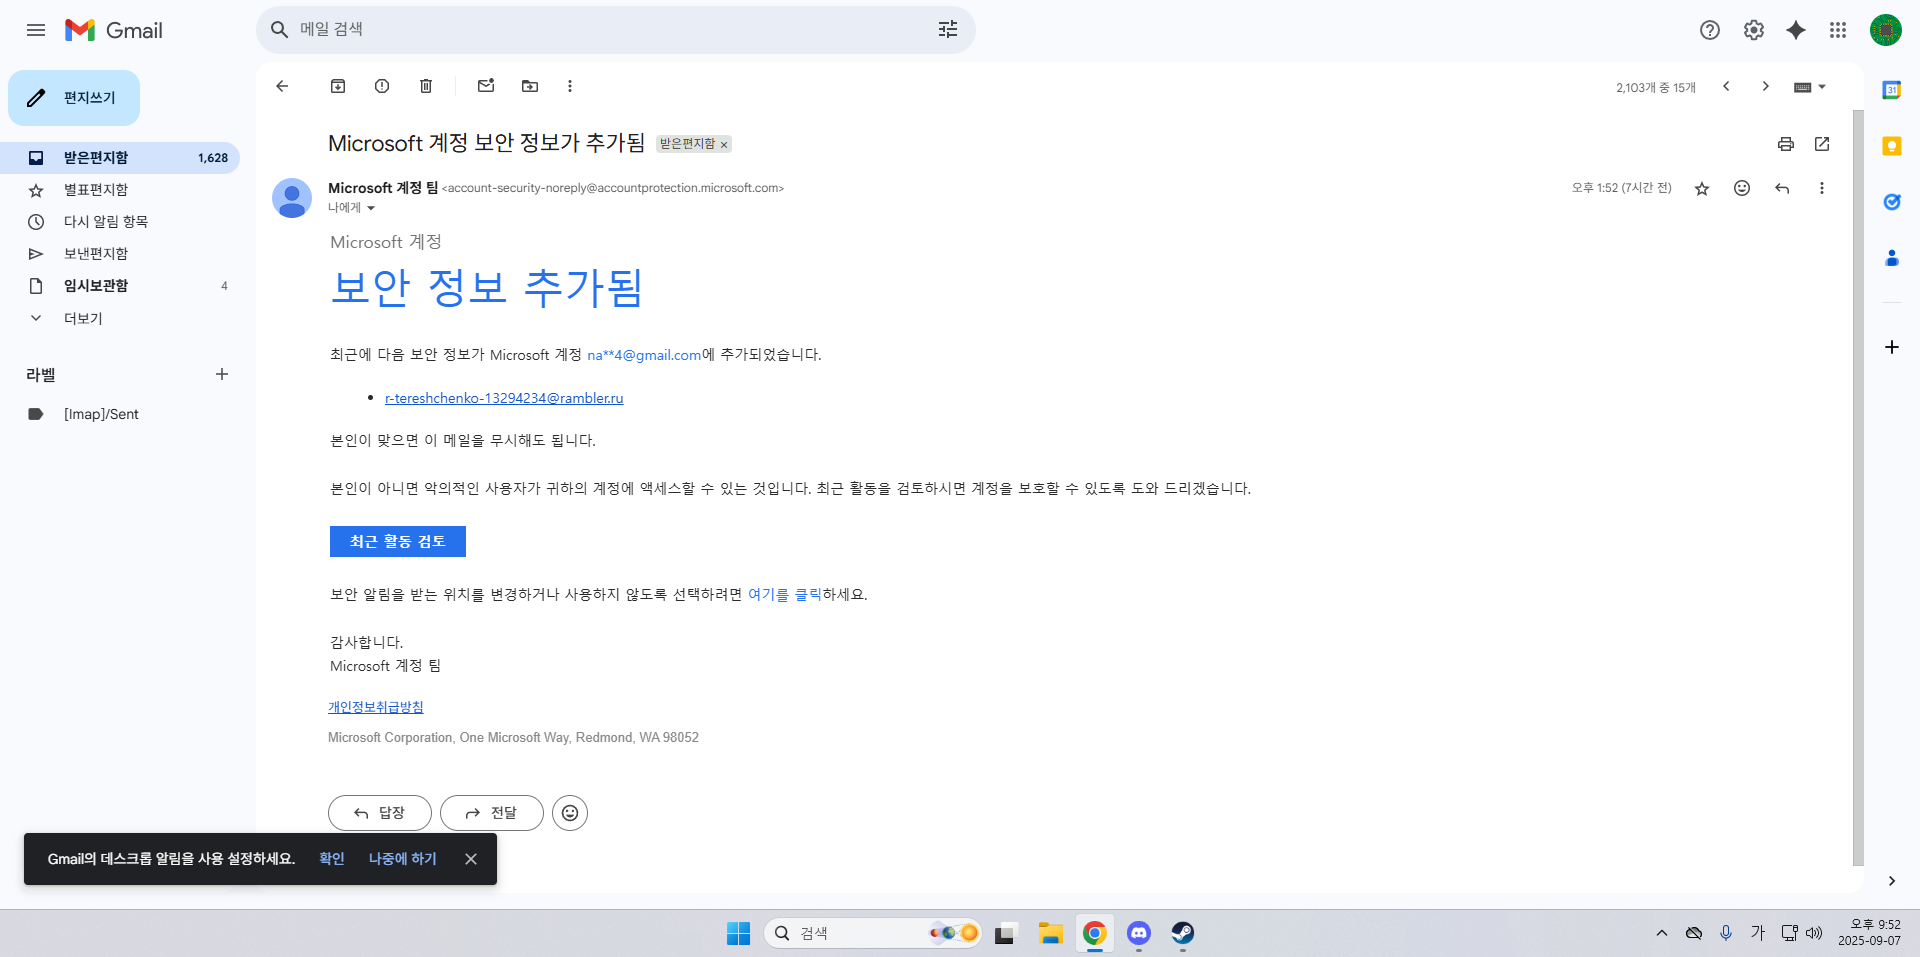The image size is (1920, 957).
Task: Open the Google account avatar
Action: [1886, 30]
